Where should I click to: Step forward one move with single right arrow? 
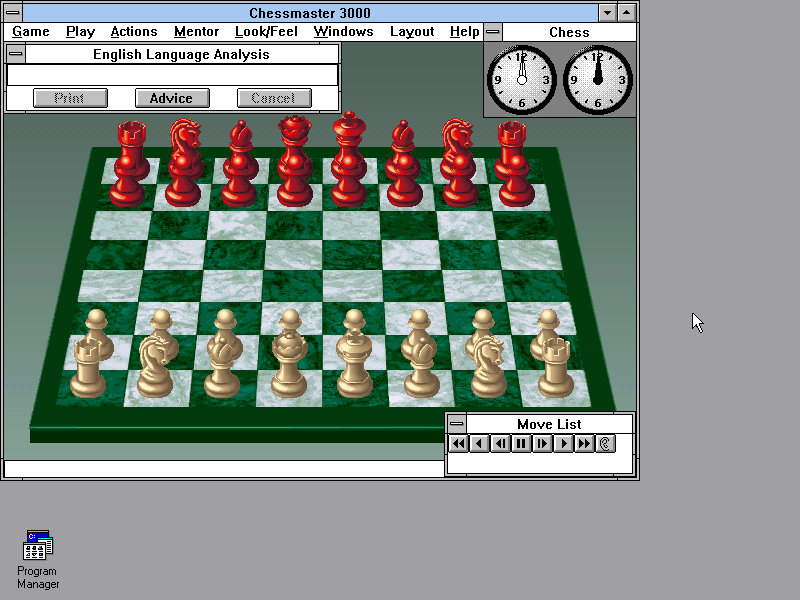click(x=563, y=443)
